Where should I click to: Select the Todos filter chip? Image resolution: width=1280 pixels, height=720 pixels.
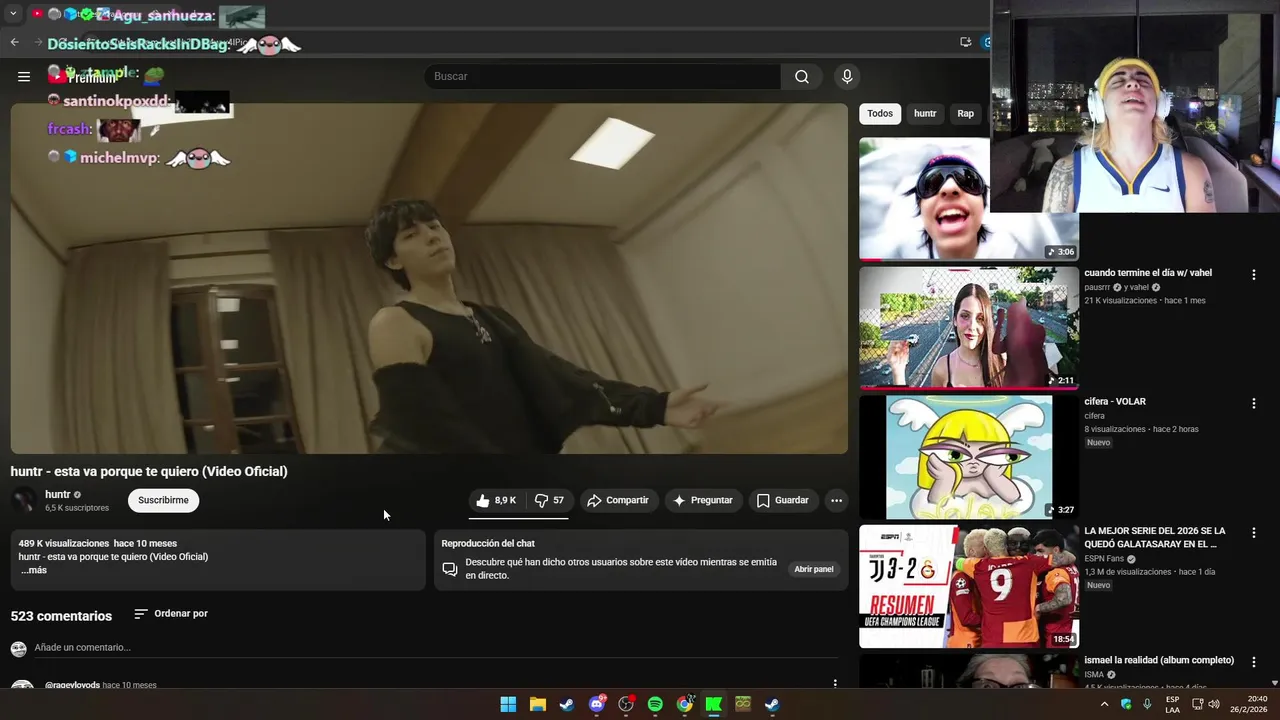pyautogui.click(x=880, y=113)
